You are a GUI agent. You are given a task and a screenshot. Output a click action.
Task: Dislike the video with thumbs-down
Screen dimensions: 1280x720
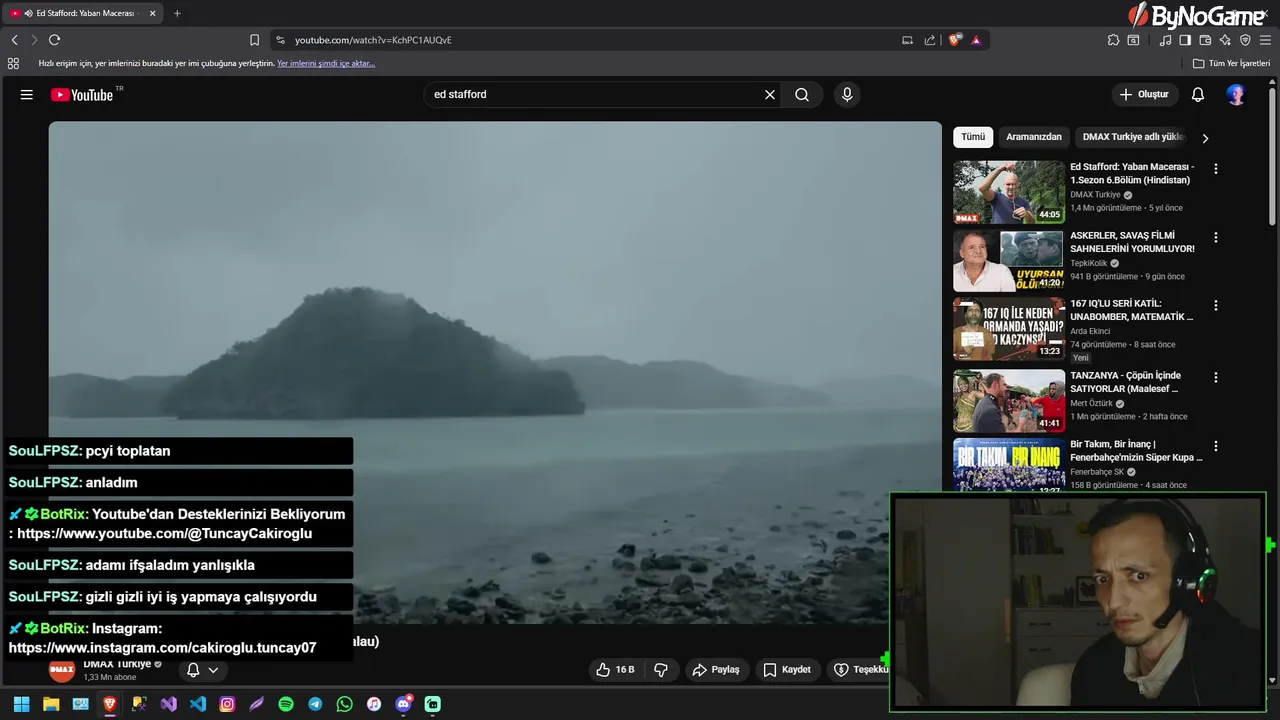[661, 670]
